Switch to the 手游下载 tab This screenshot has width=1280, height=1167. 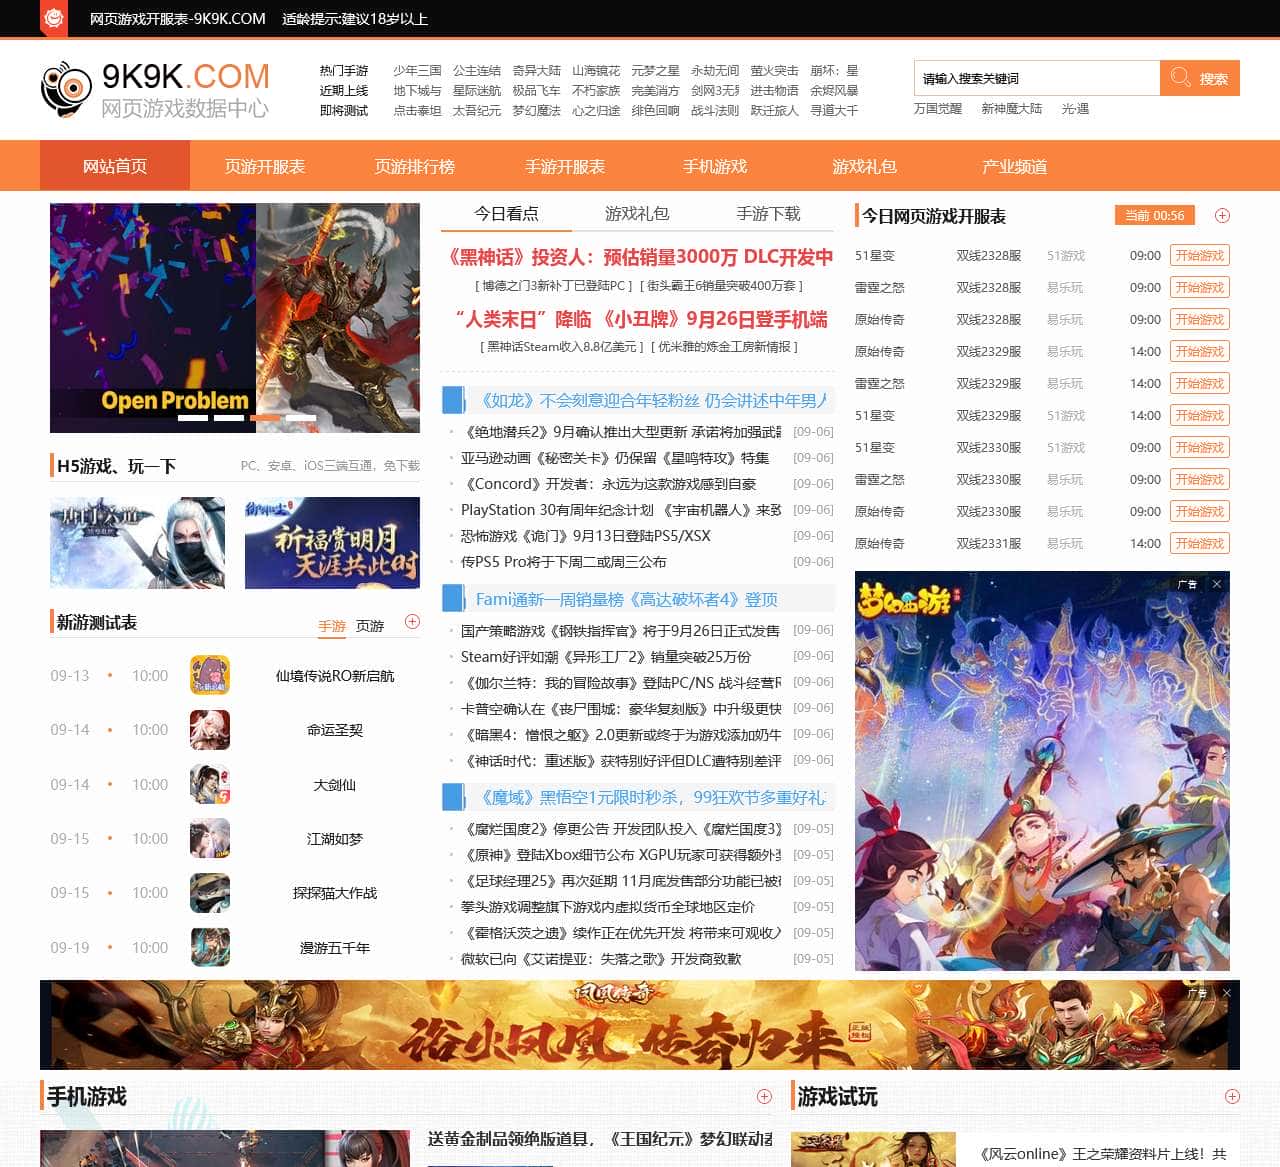tap(768, 214)
